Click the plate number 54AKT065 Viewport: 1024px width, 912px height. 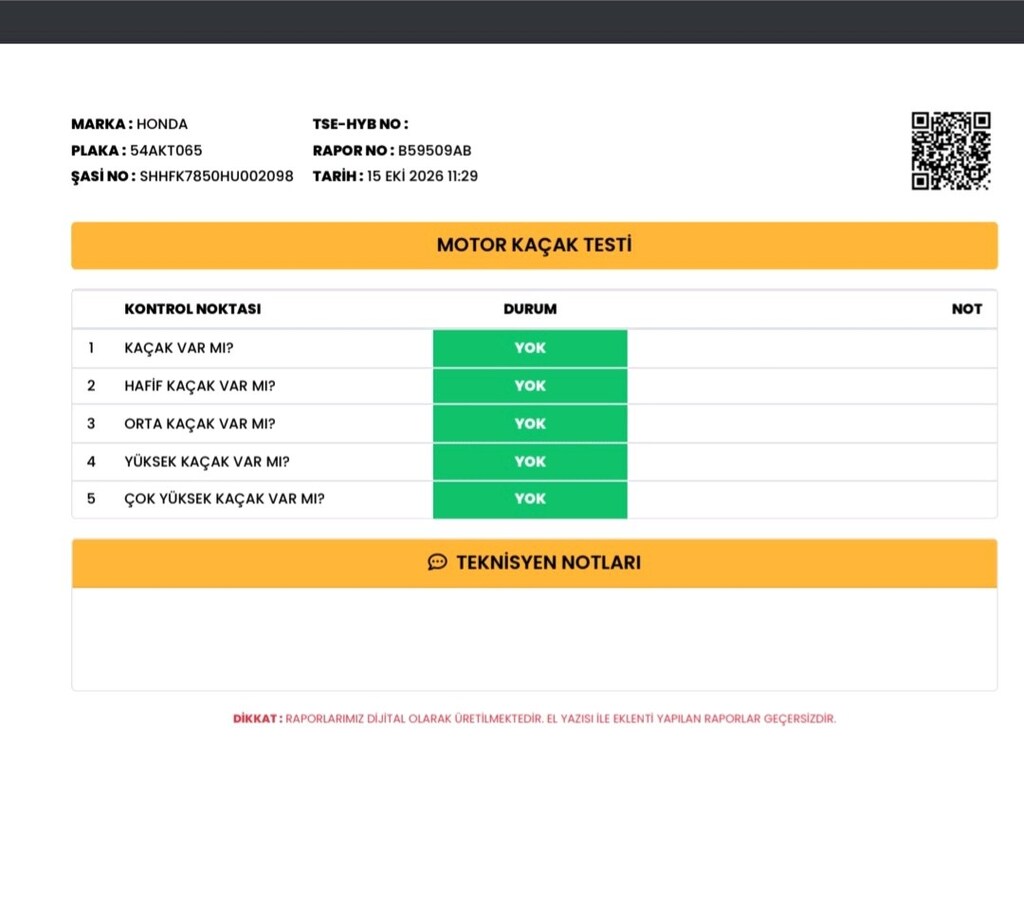pyautogui.click(x=166, y=150)
